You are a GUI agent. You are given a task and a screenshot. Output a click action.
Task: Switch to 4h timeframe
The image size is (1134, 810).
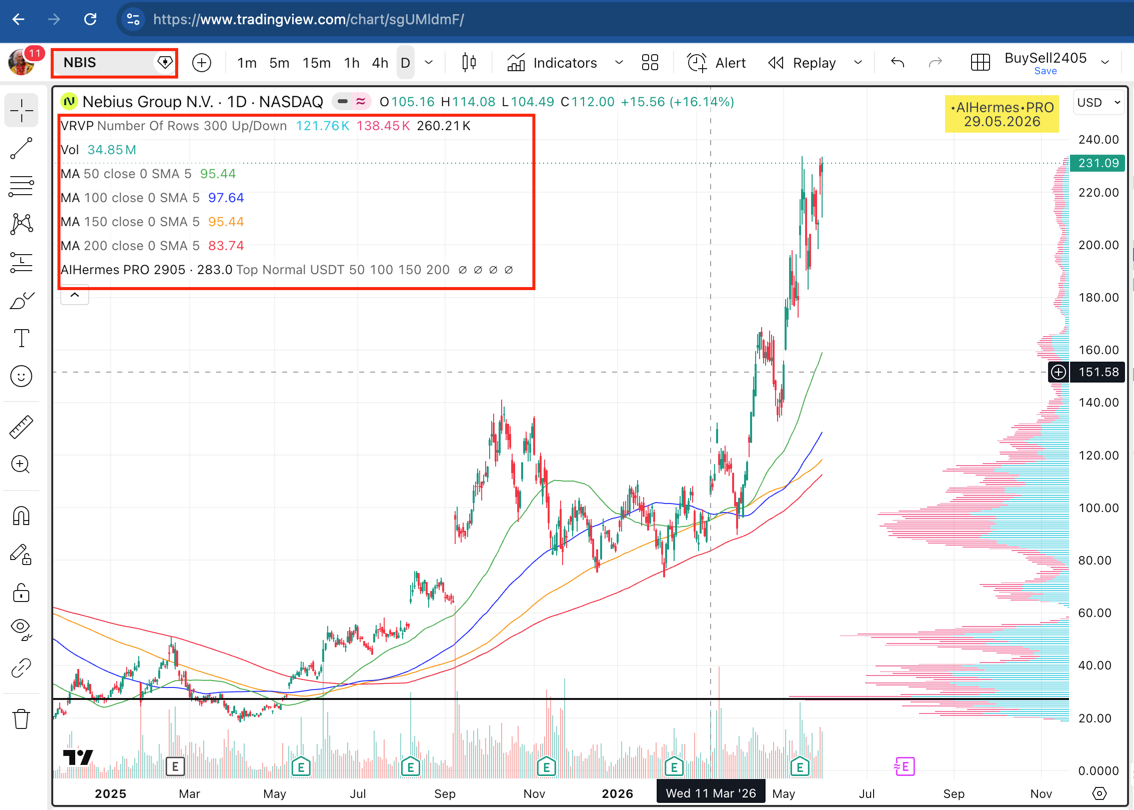click(380, 63)
